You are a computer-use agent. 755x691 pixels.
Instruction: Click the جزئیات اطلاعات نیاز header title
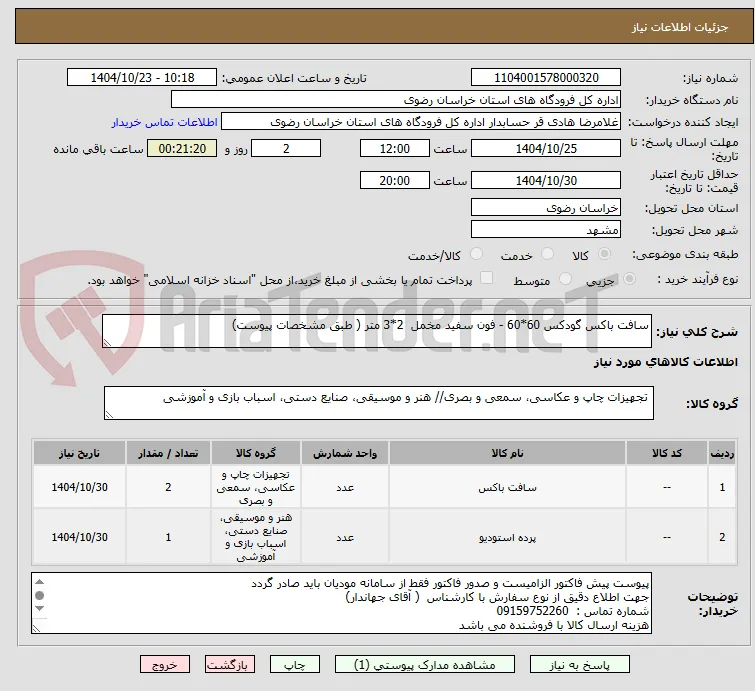679,27
